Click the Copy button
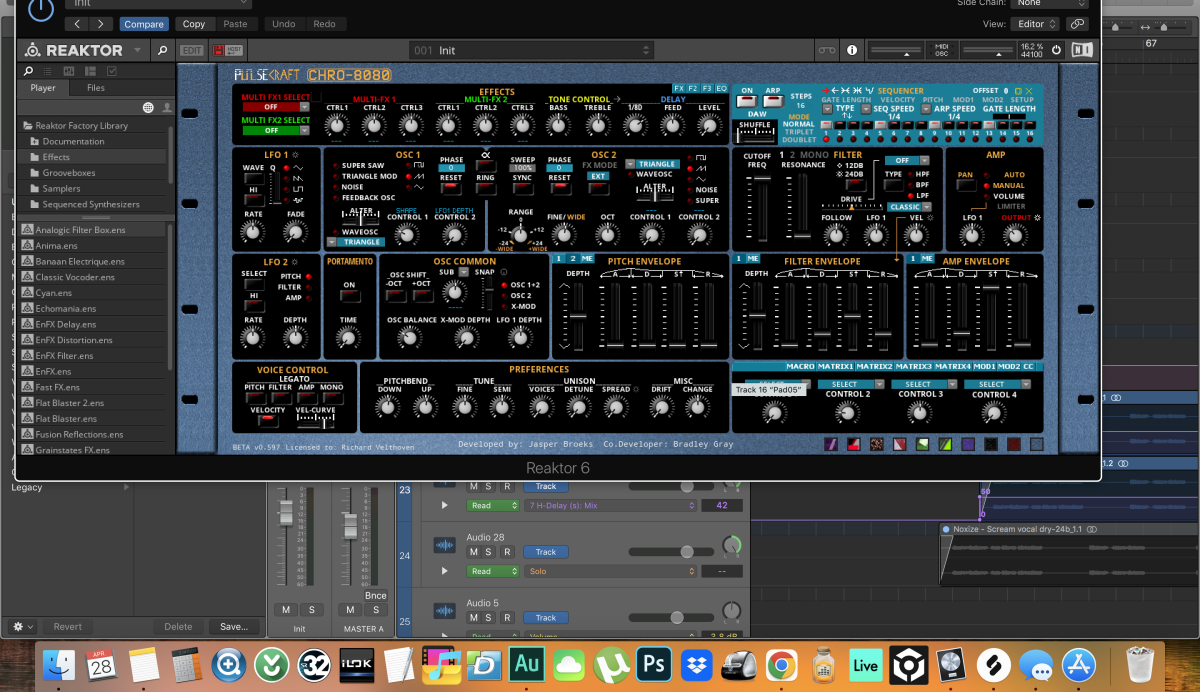 click(x=194, y=24)
